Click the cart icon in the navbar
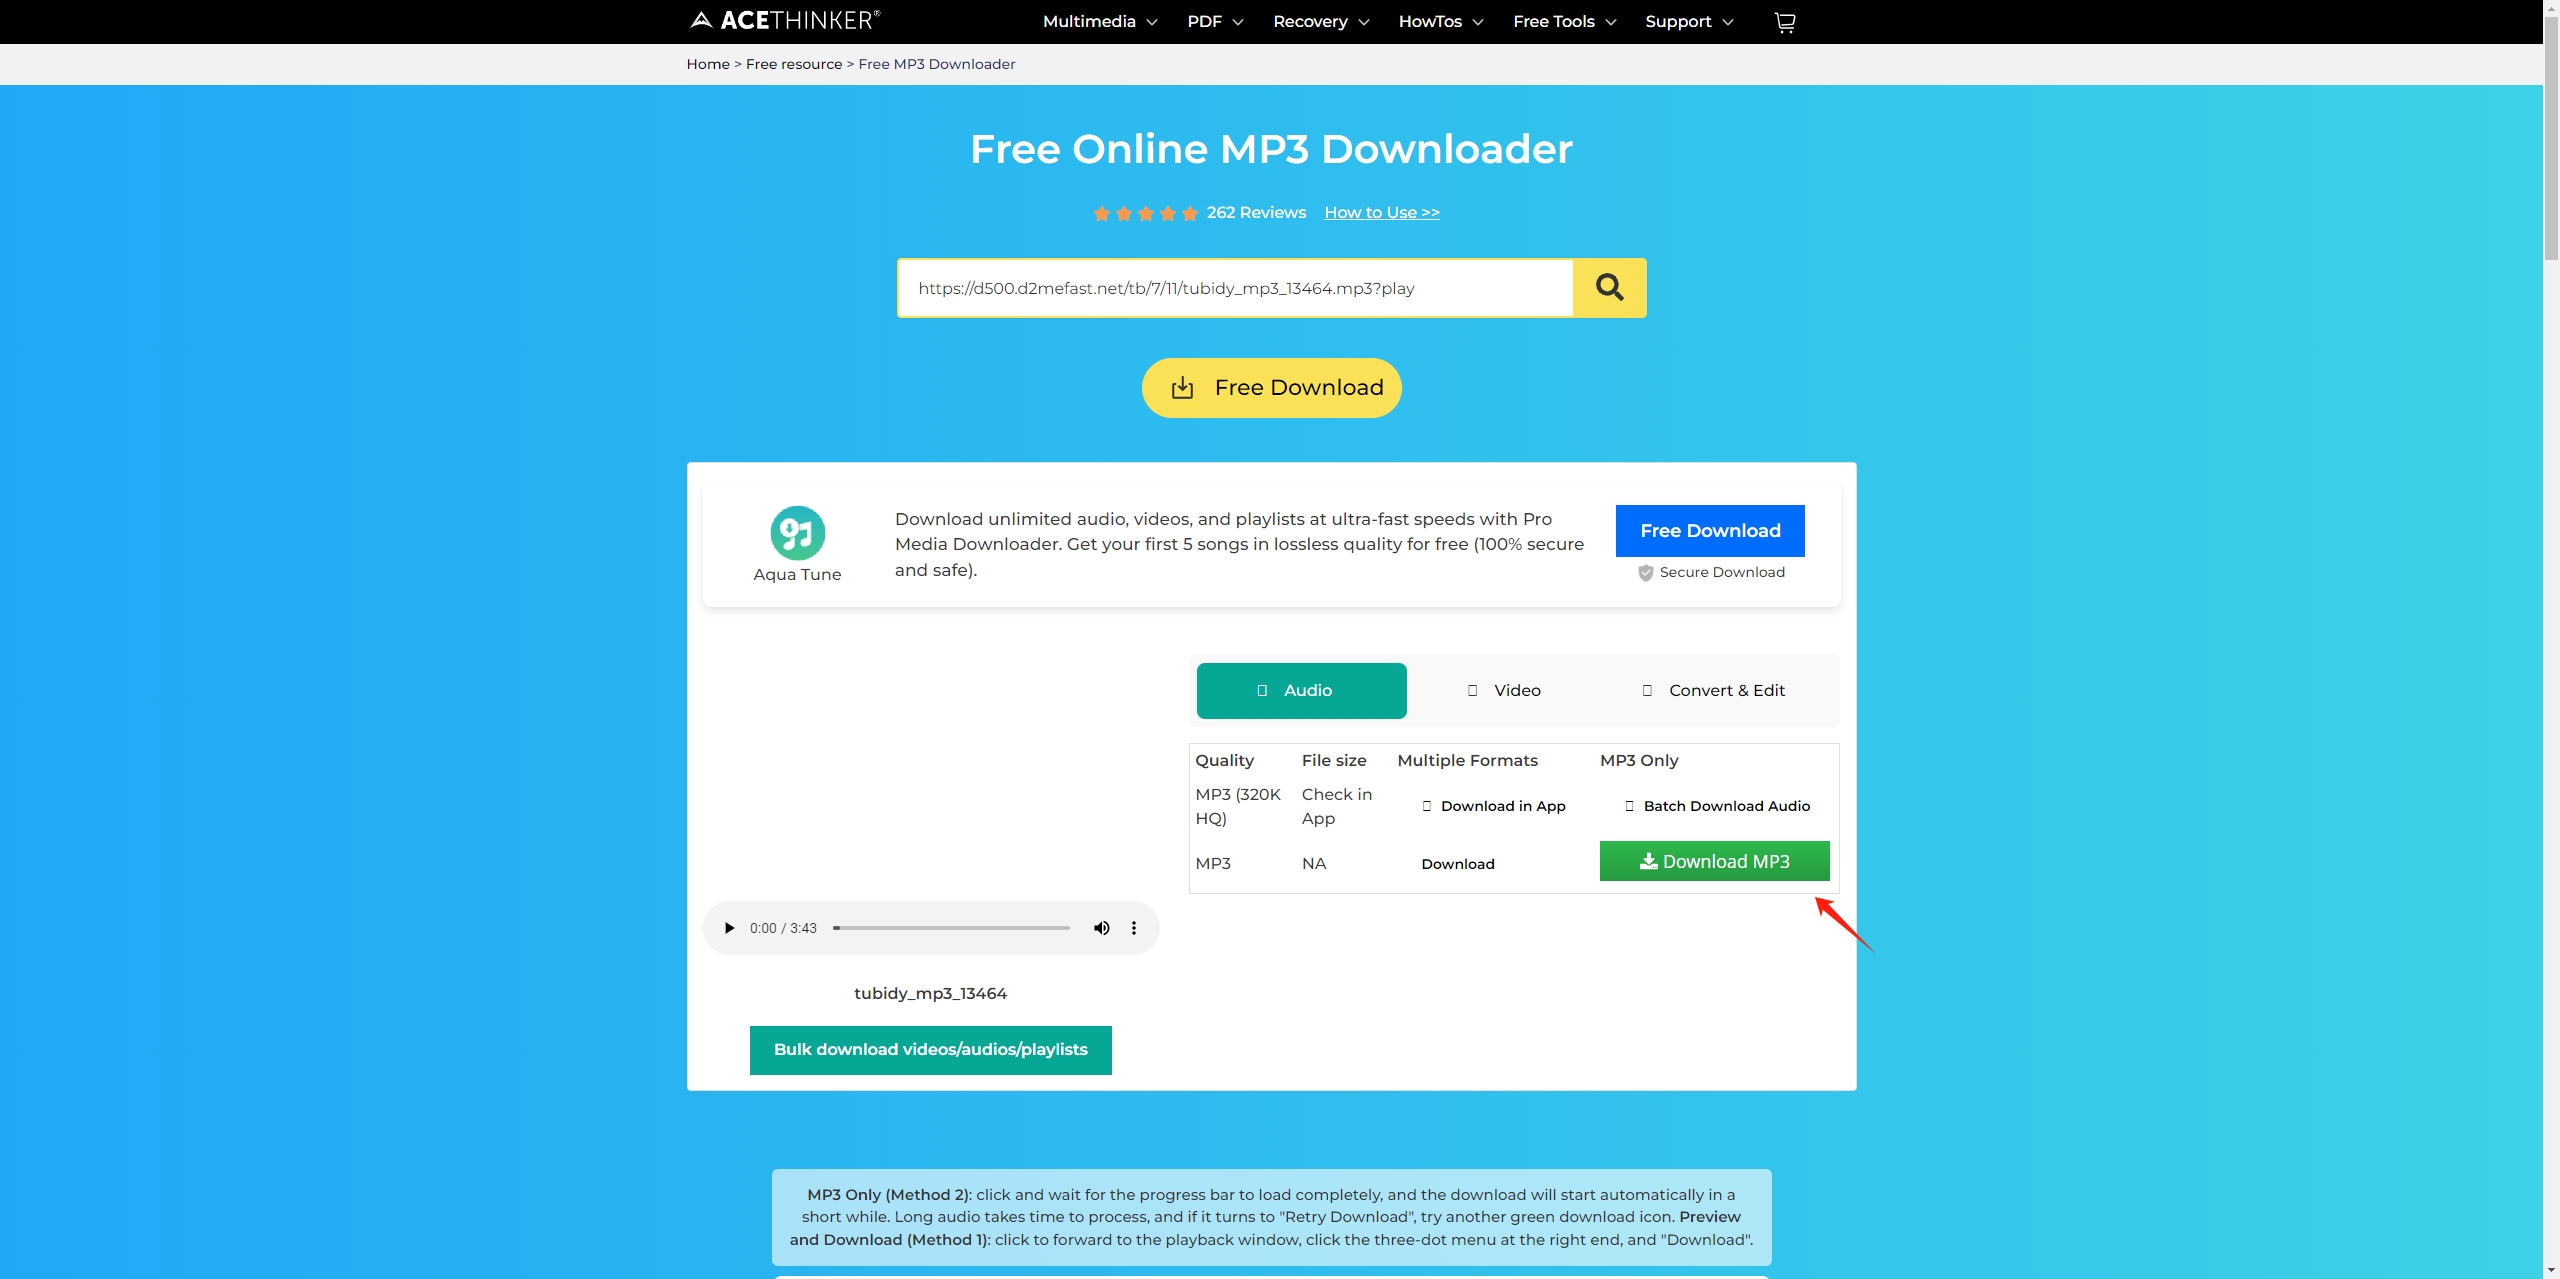Screen dimensions: 2560x1279 coord(1784,21)
